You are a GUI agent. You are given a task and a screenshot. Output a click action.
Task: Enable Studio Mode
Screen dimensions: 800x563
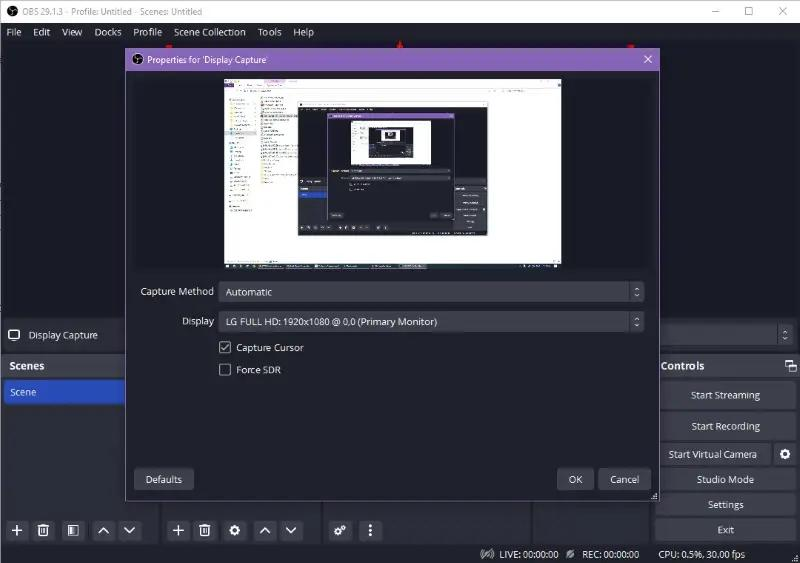[725, 479]
